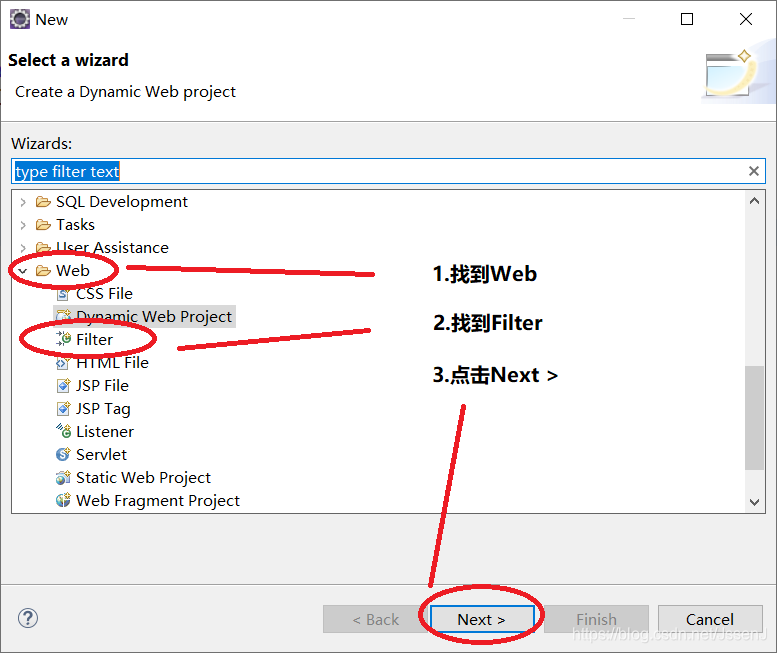
Task: Click the SQL Development folder icon
Action: click(x=43, y=202)
